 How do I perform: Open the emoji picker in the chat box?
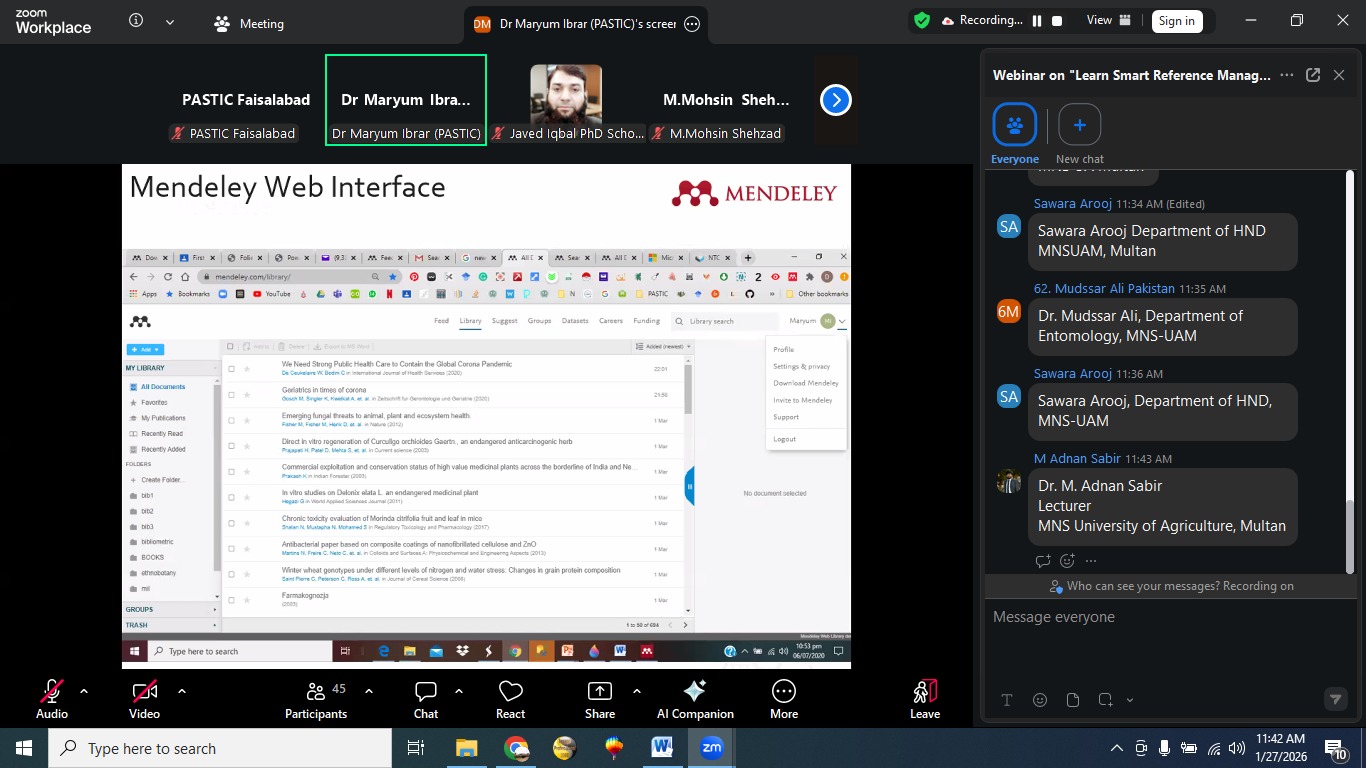(1040, 700)
